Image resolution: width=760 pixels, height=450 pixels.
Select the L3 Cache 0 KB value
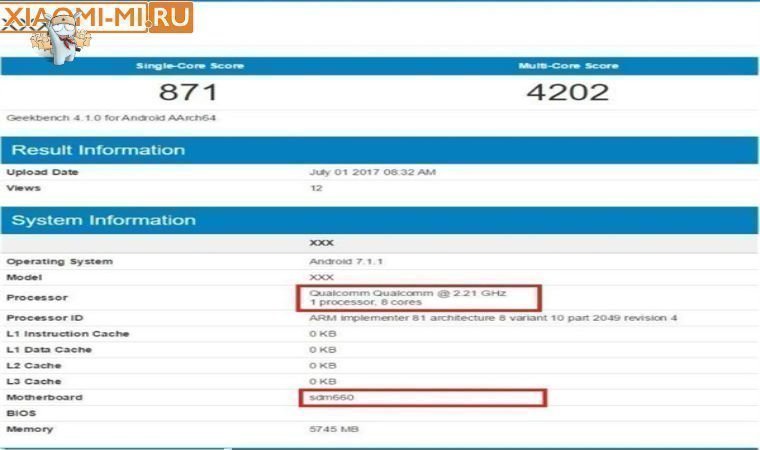pyautogui.click(x=323, y=382)
